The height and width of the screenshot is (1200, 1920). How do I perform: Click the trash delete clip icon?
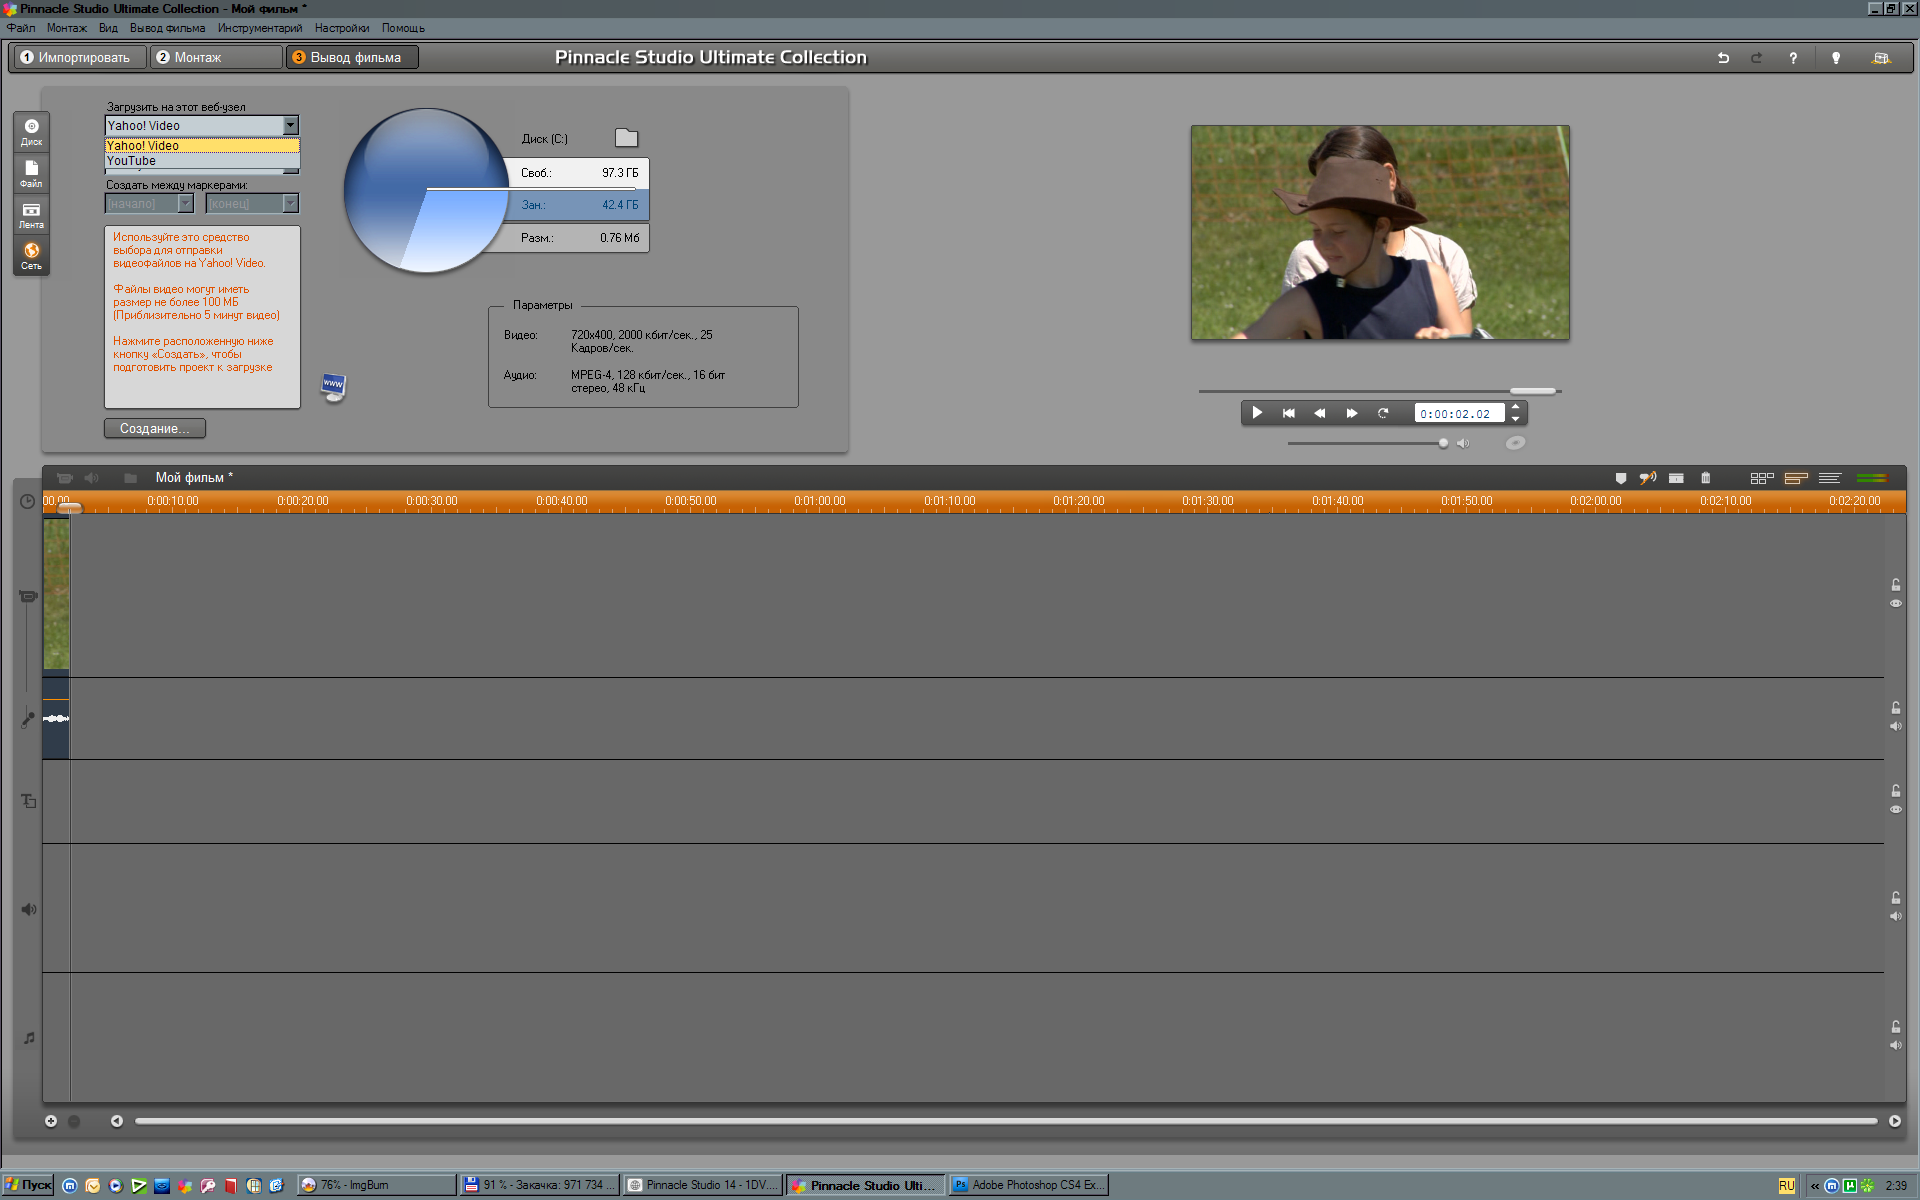1706,478
